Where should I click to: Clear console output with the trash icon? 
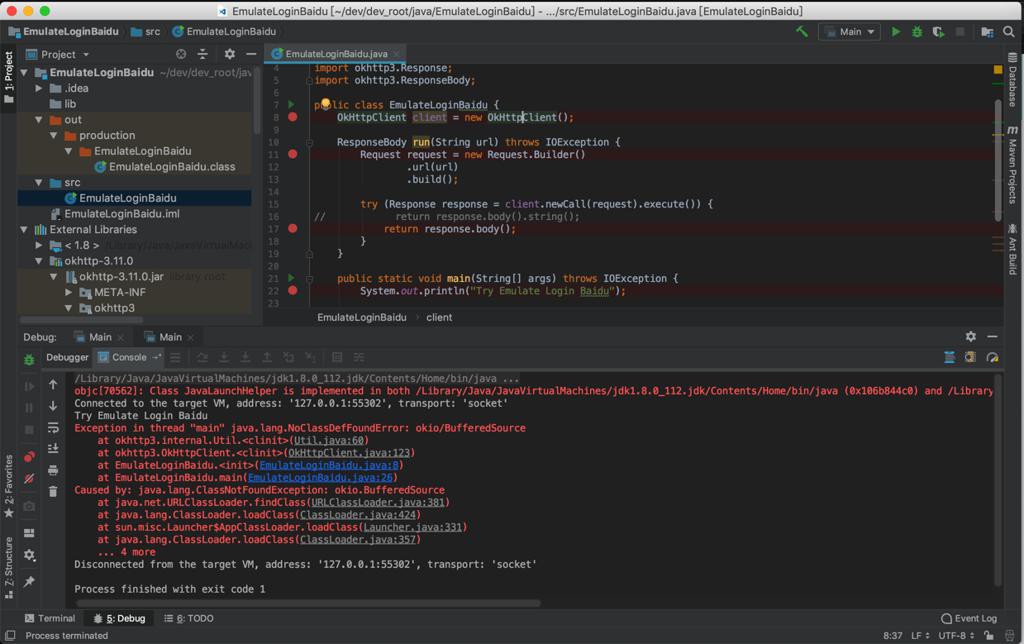[53, 491]
